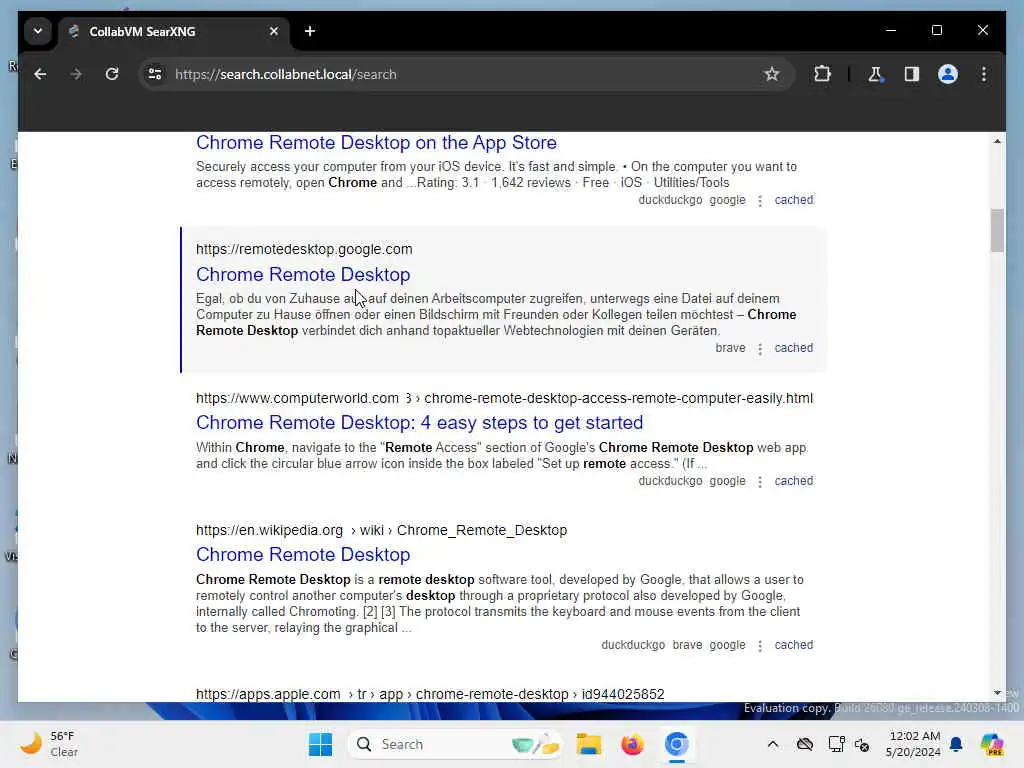Bookmark this page with the star icon
The width and height of the screenshot is (1024, 768).
click(772, 74)
